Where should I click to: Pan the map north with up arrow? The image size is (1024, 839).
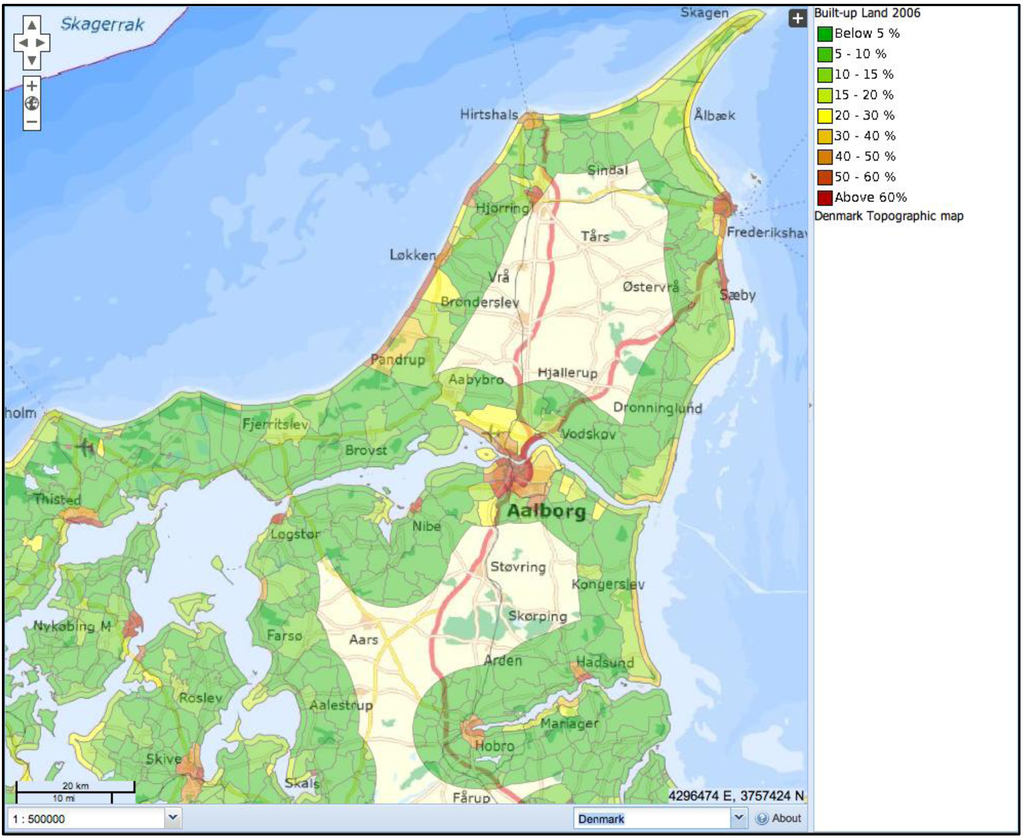pyautogui.click(x=32, y=25)
